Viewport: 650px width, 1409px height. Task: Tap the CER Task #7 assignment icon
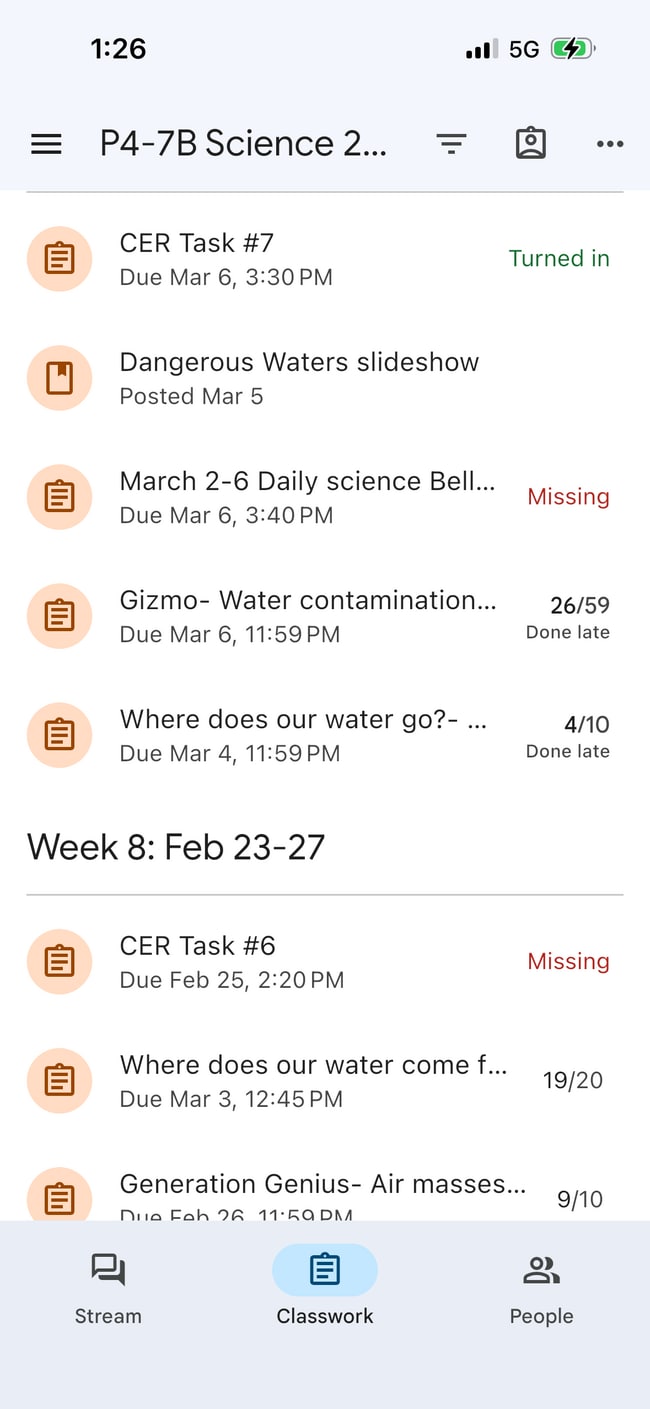coord(60,259)
